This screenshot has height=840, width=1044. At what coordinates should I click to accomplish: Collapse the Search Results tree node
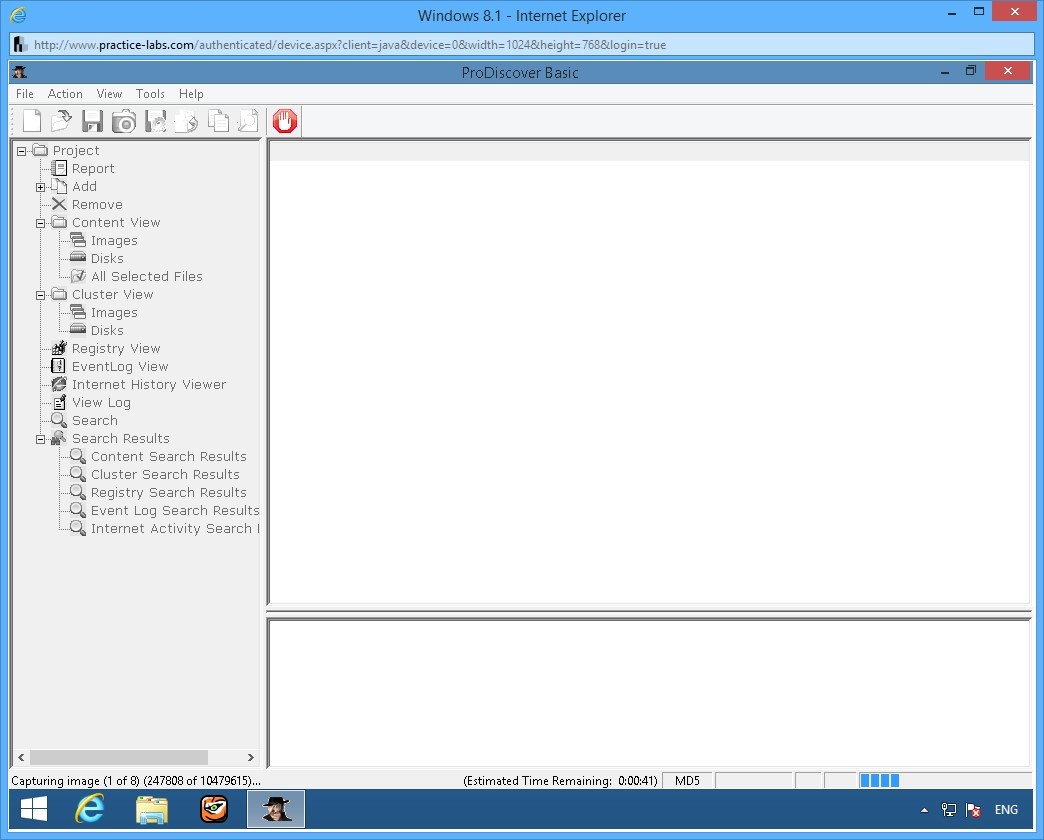click(41, 439)
